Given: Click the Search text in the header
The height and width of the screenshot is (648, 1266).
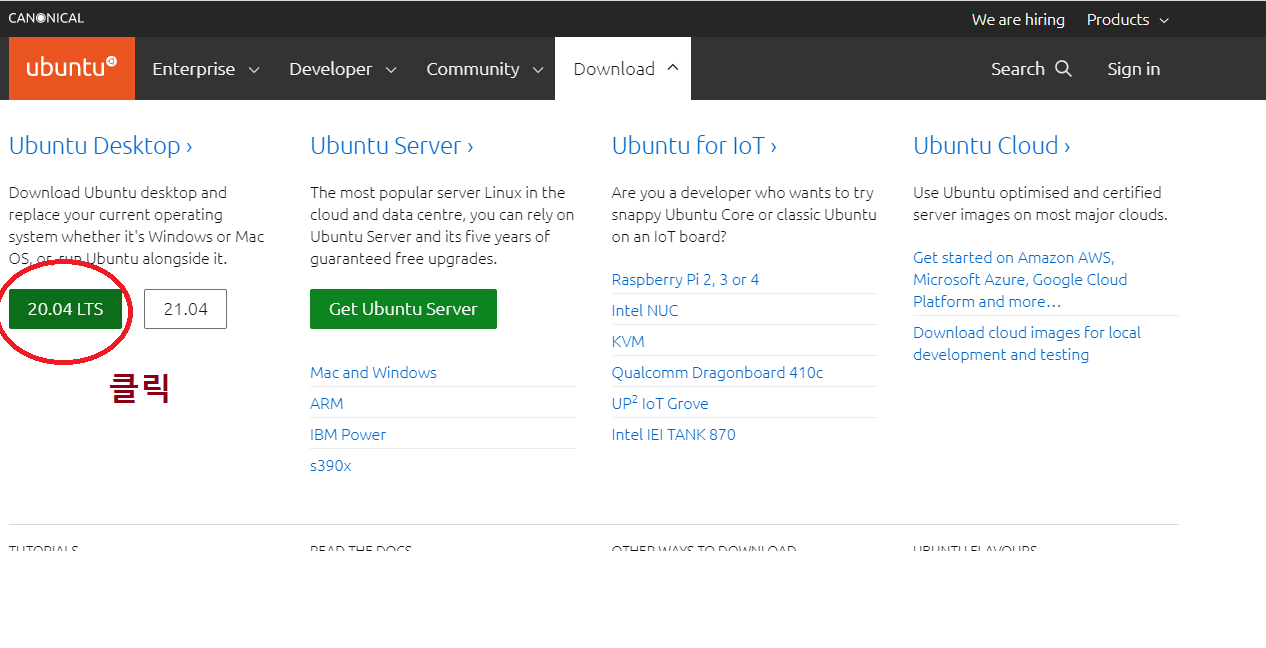Looking at the screenshot, I should click(x=1018, y=69).
